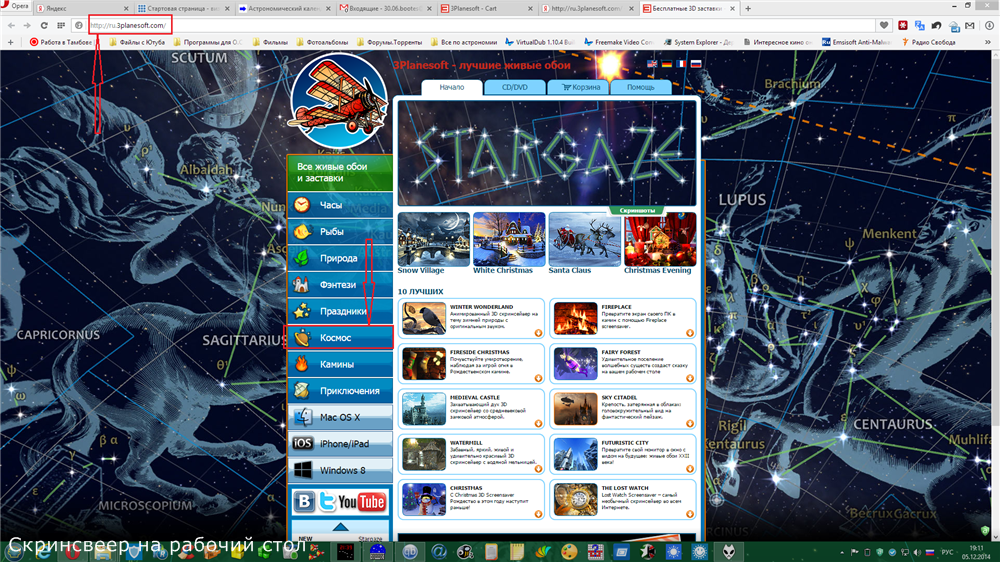The height and width of the screenshot is (562, 1000).
Task: Open the Santa Claus thumbnail
Action: [584, 239]
